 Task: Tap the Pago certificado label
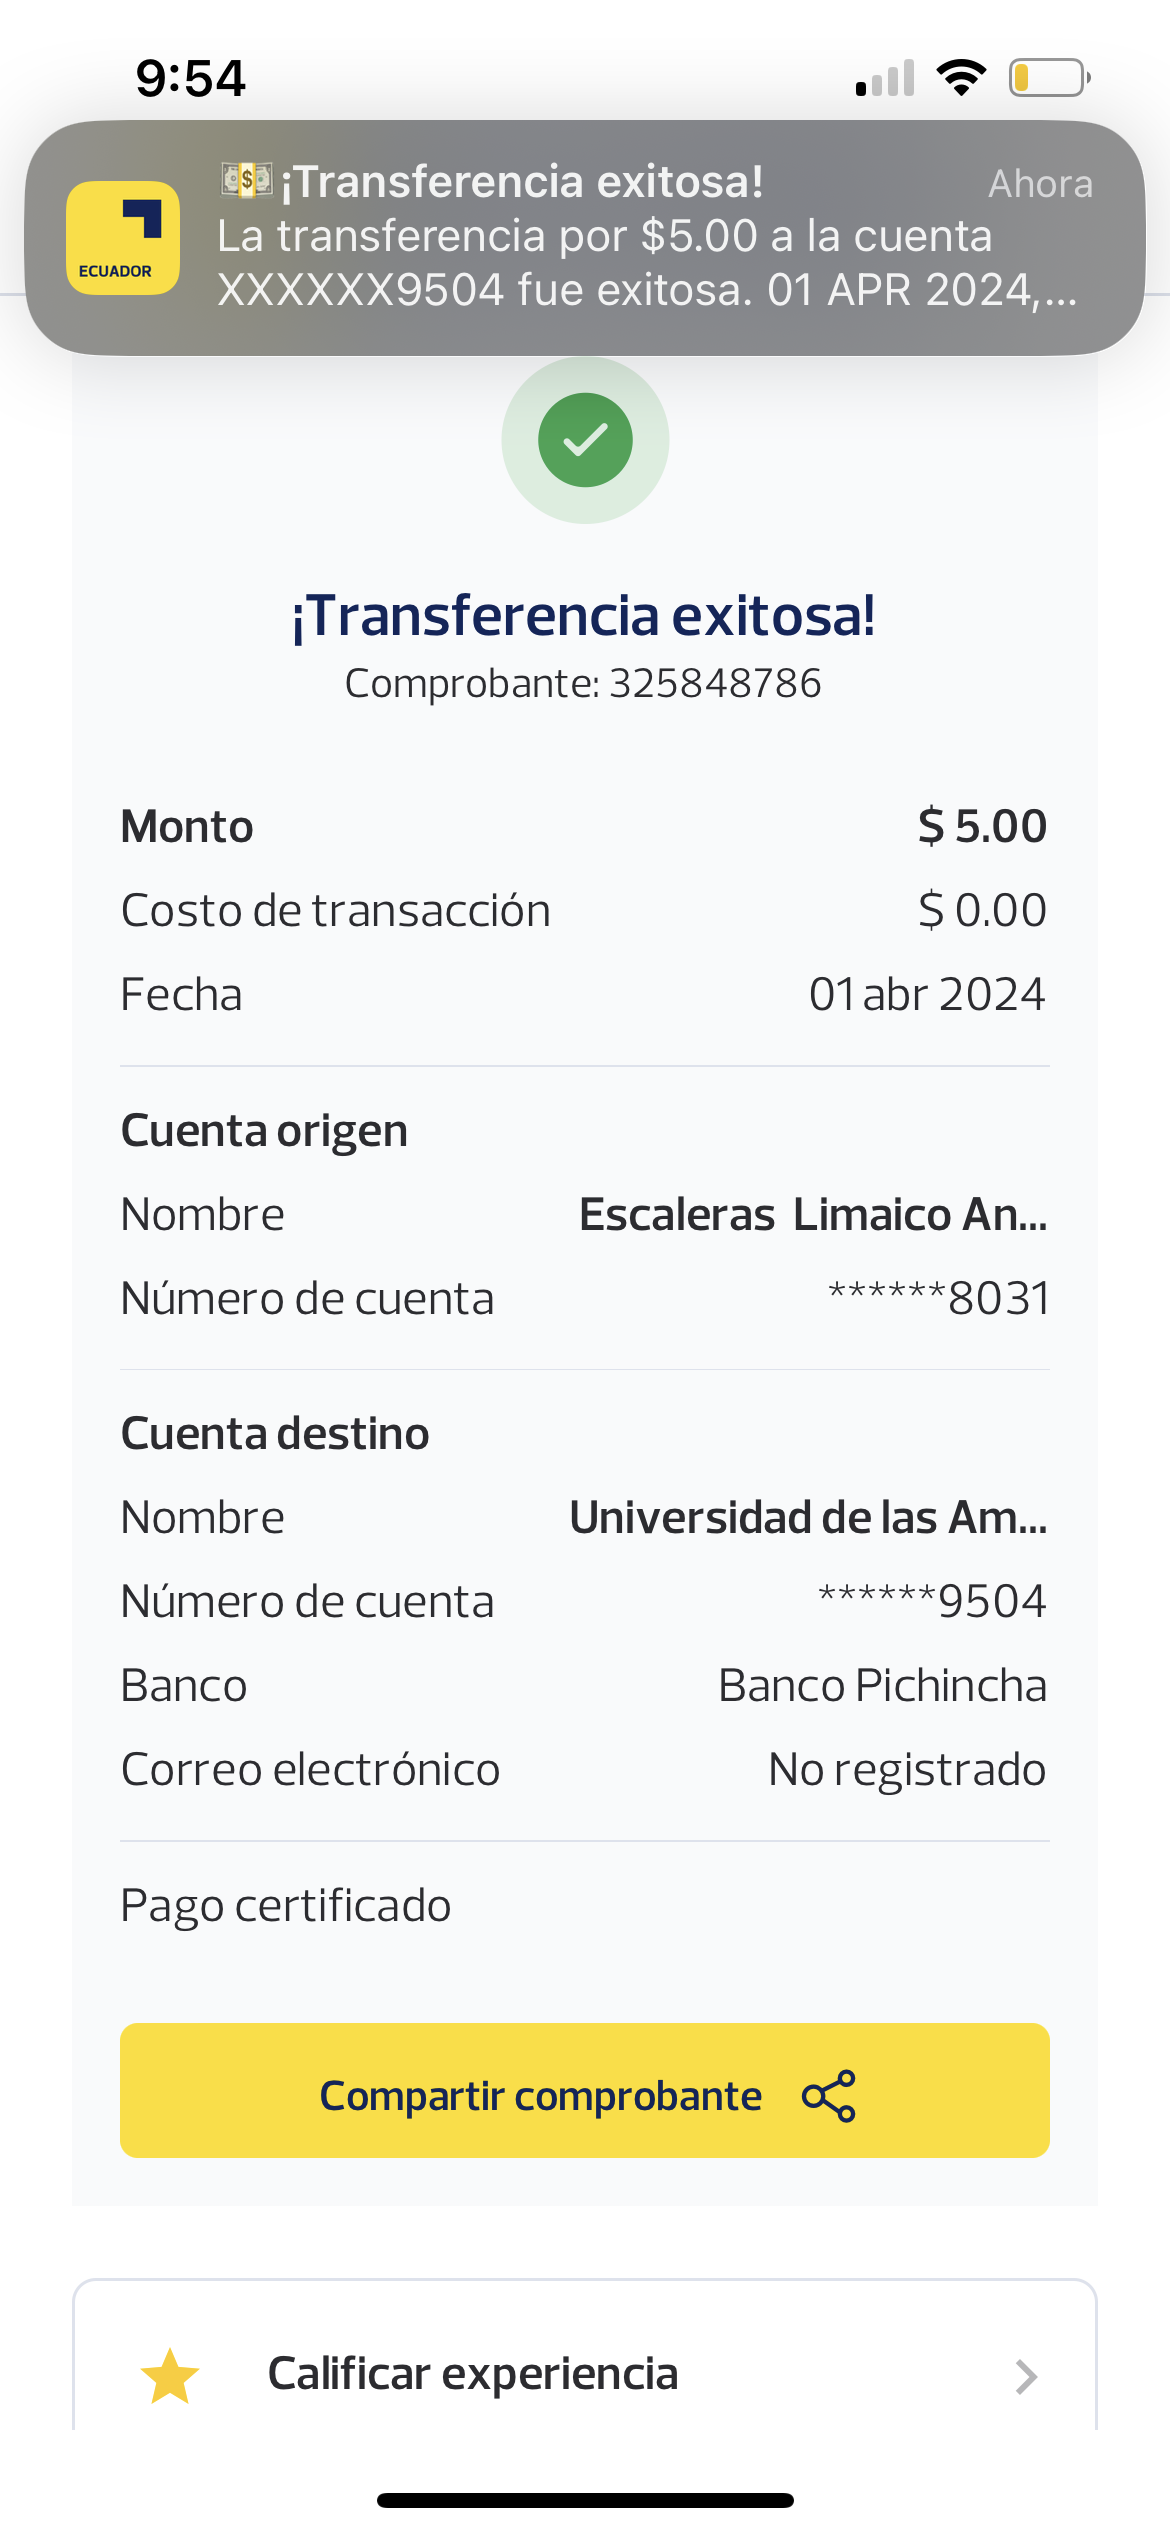click(286, 1906)
